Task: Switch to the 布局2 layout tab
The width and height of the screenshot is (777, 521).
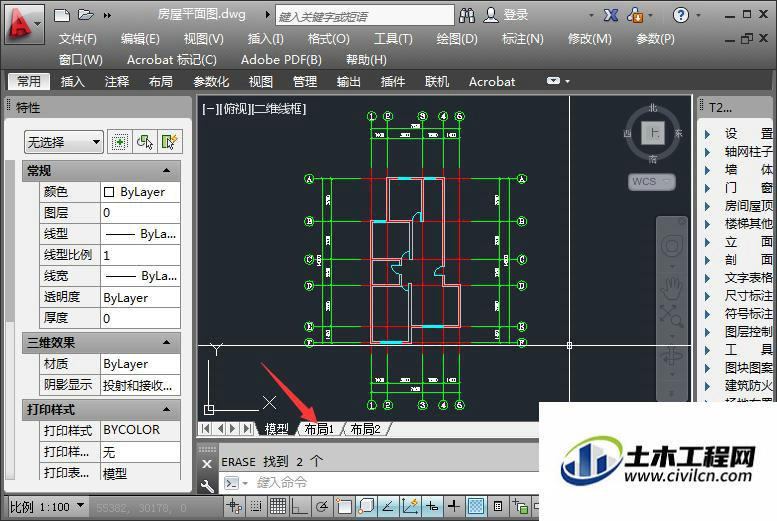Action: (365, 429)
